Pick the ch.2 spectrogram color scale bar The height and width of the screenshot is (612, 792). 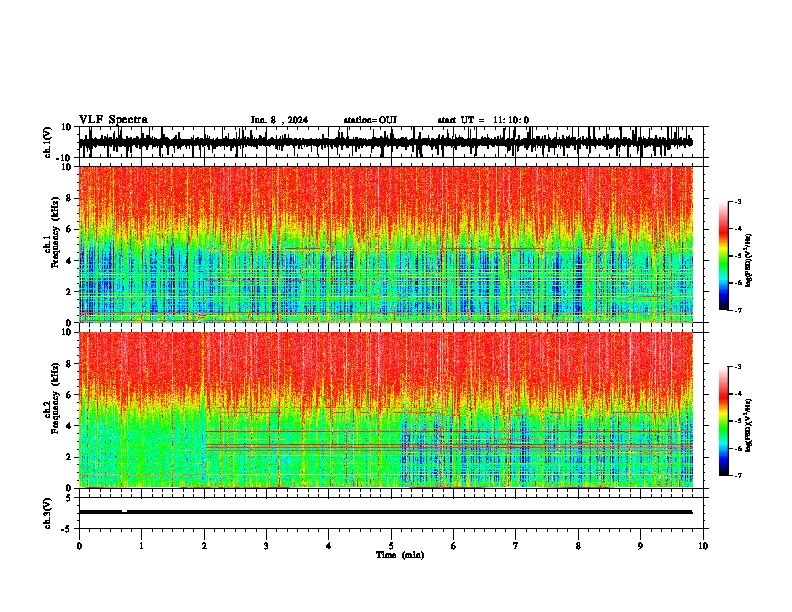point(723,421)
